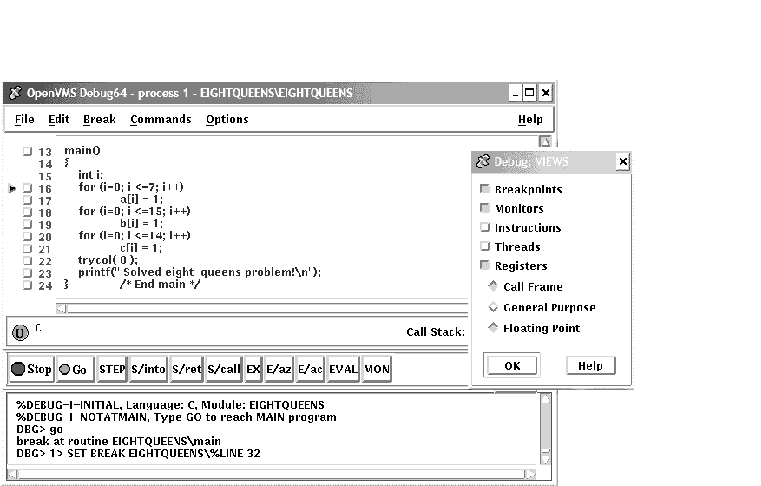Click the EVAL toolbar button
Viewport: 761px width, 486px height.
[343, 369]
